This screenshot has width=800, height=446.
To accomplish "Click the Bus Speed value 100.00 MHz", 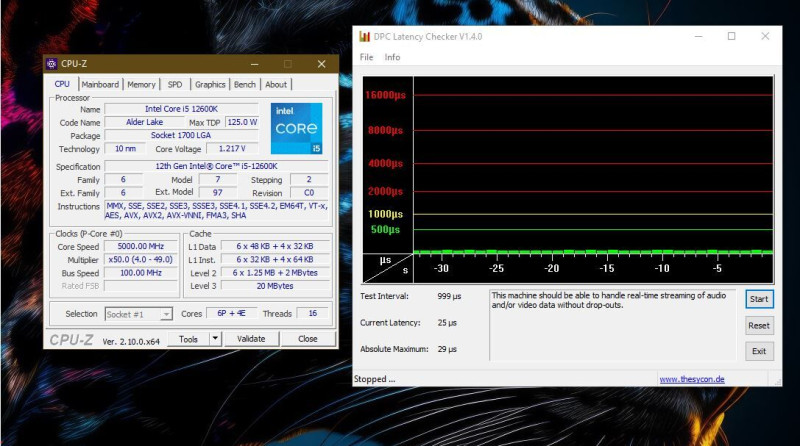I will point(141,272).
